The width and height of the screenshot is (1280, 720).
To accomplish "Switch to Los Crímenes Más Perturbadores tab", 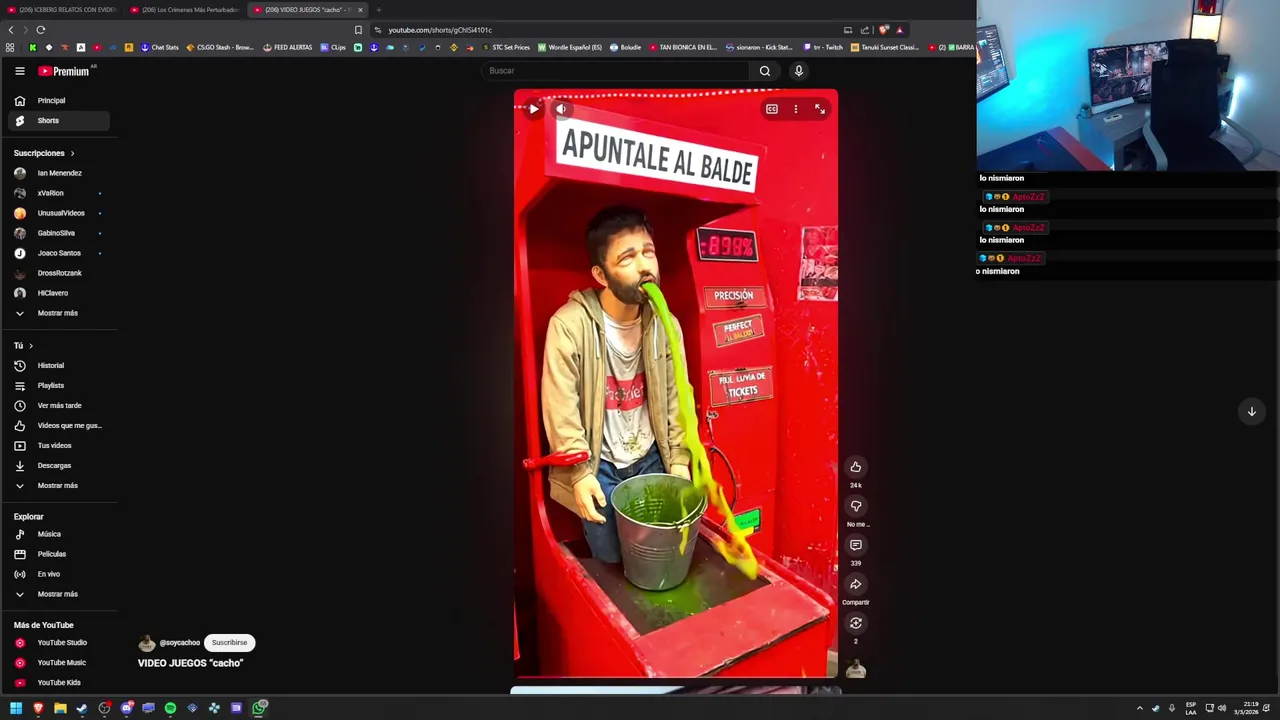I will tap(186, 10).
